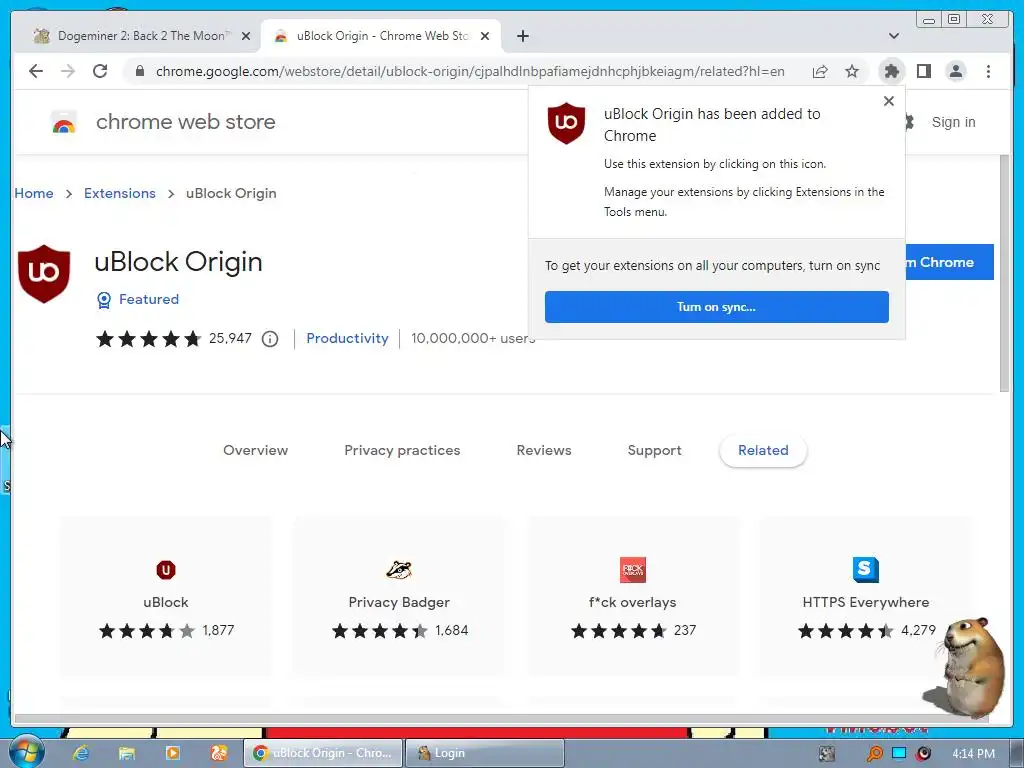Screen dimensions: 1024x768
Task: Click the Sign in link
Action: [x=953, y=122]
